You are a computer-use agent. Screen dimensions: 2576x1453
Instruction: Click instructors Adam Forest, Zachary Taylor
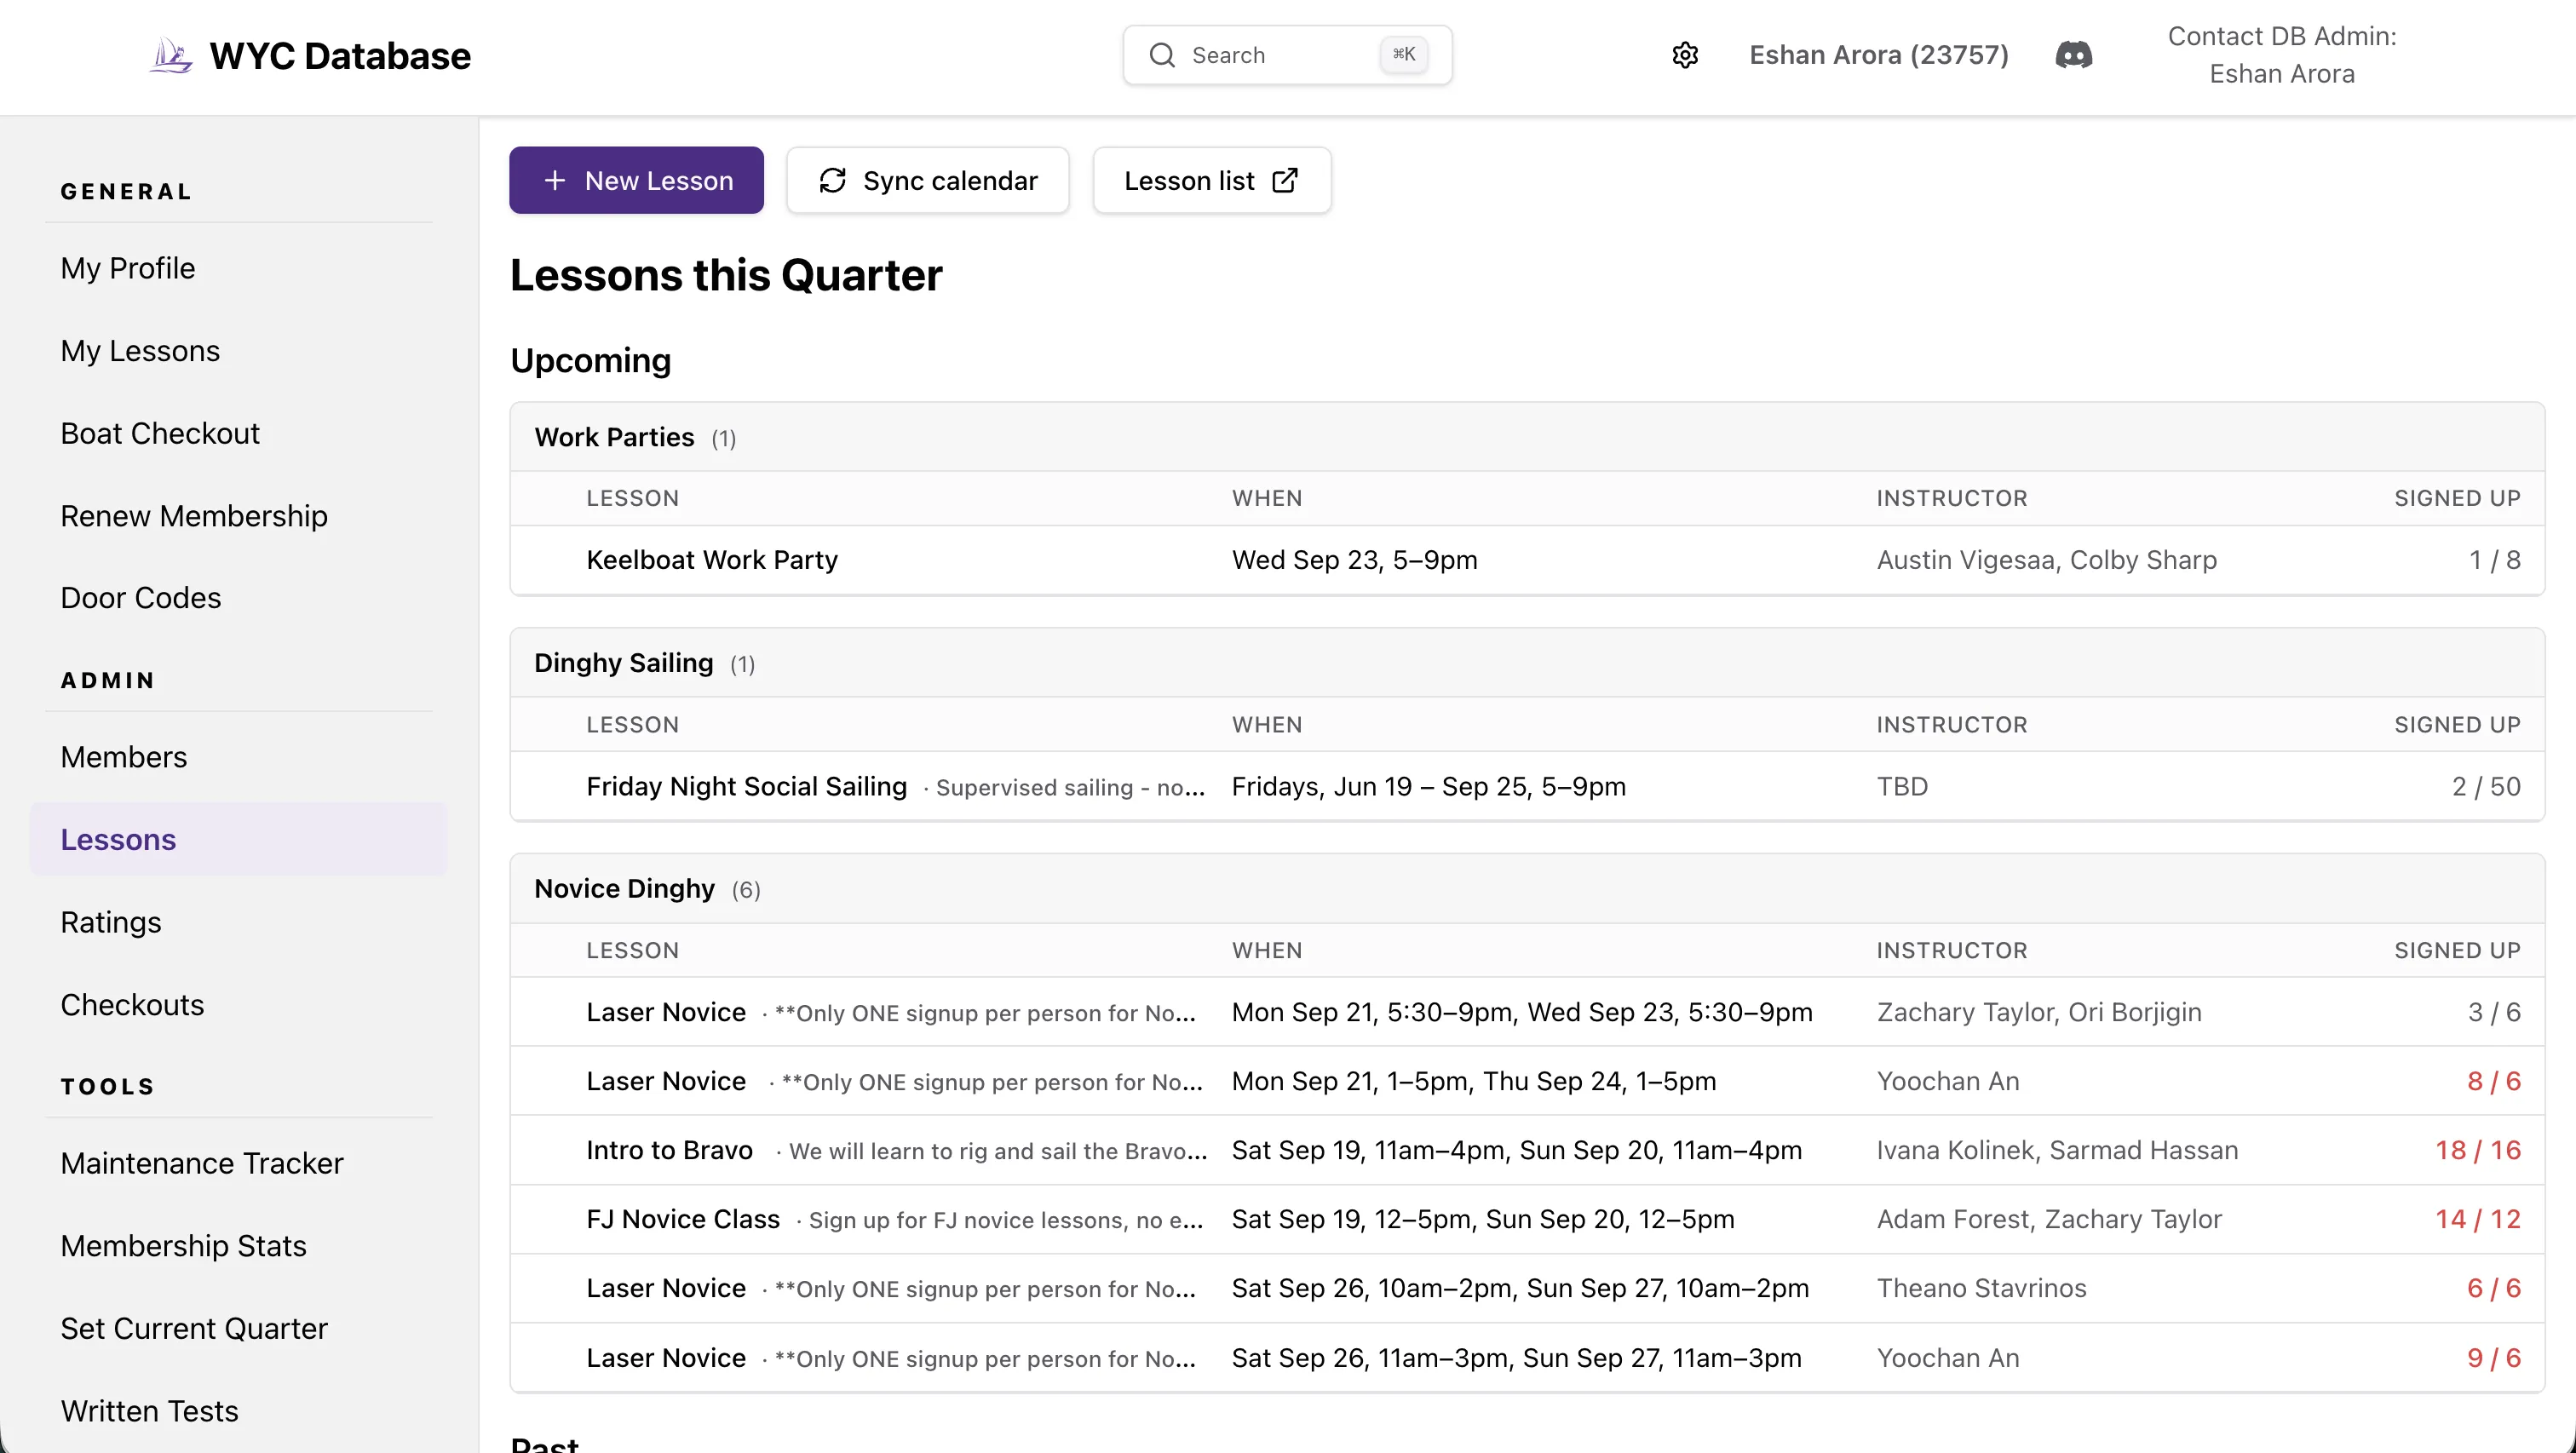(2049, 1219)
